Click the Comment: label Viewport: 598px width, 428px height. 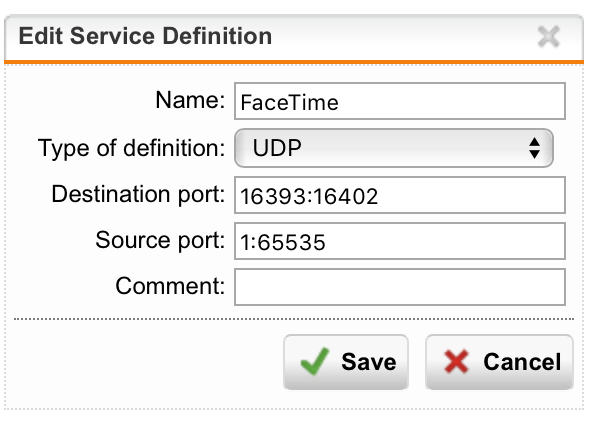point(170,286)
